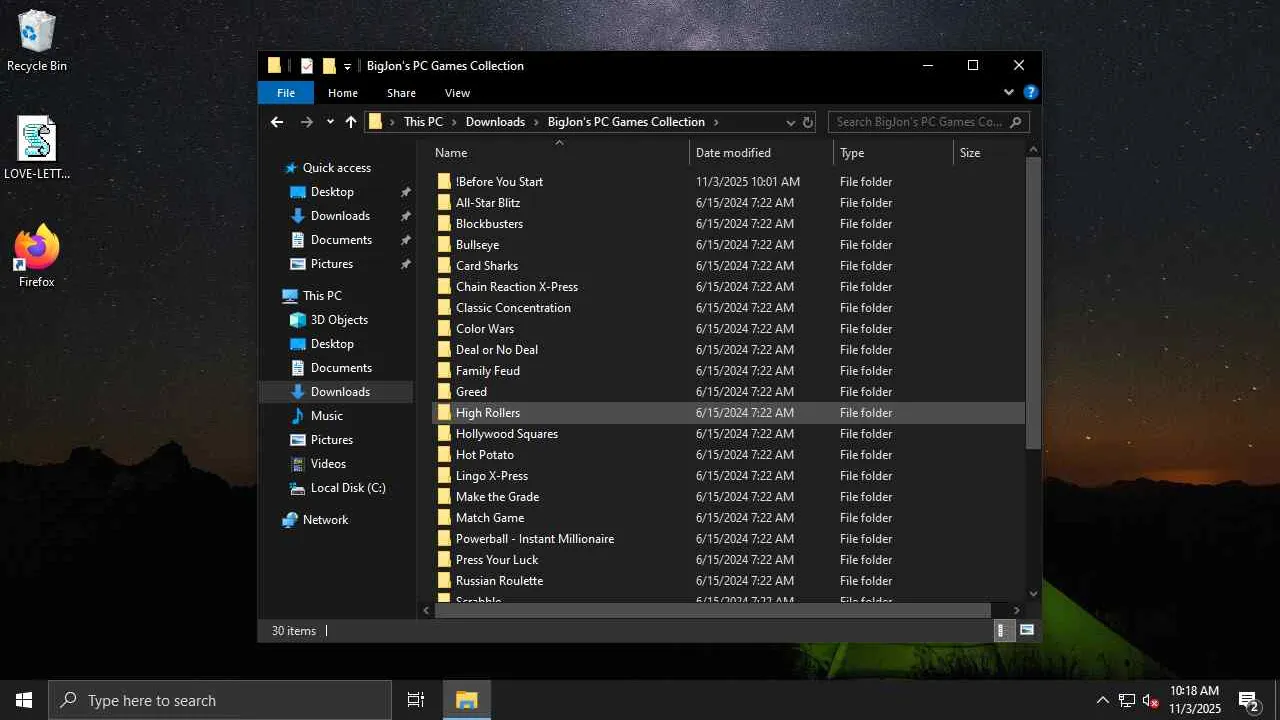Screen dimensions: 1280x720
Task: Open the Recycle Bin desktop icon
Action: click(x=37, y=41)
